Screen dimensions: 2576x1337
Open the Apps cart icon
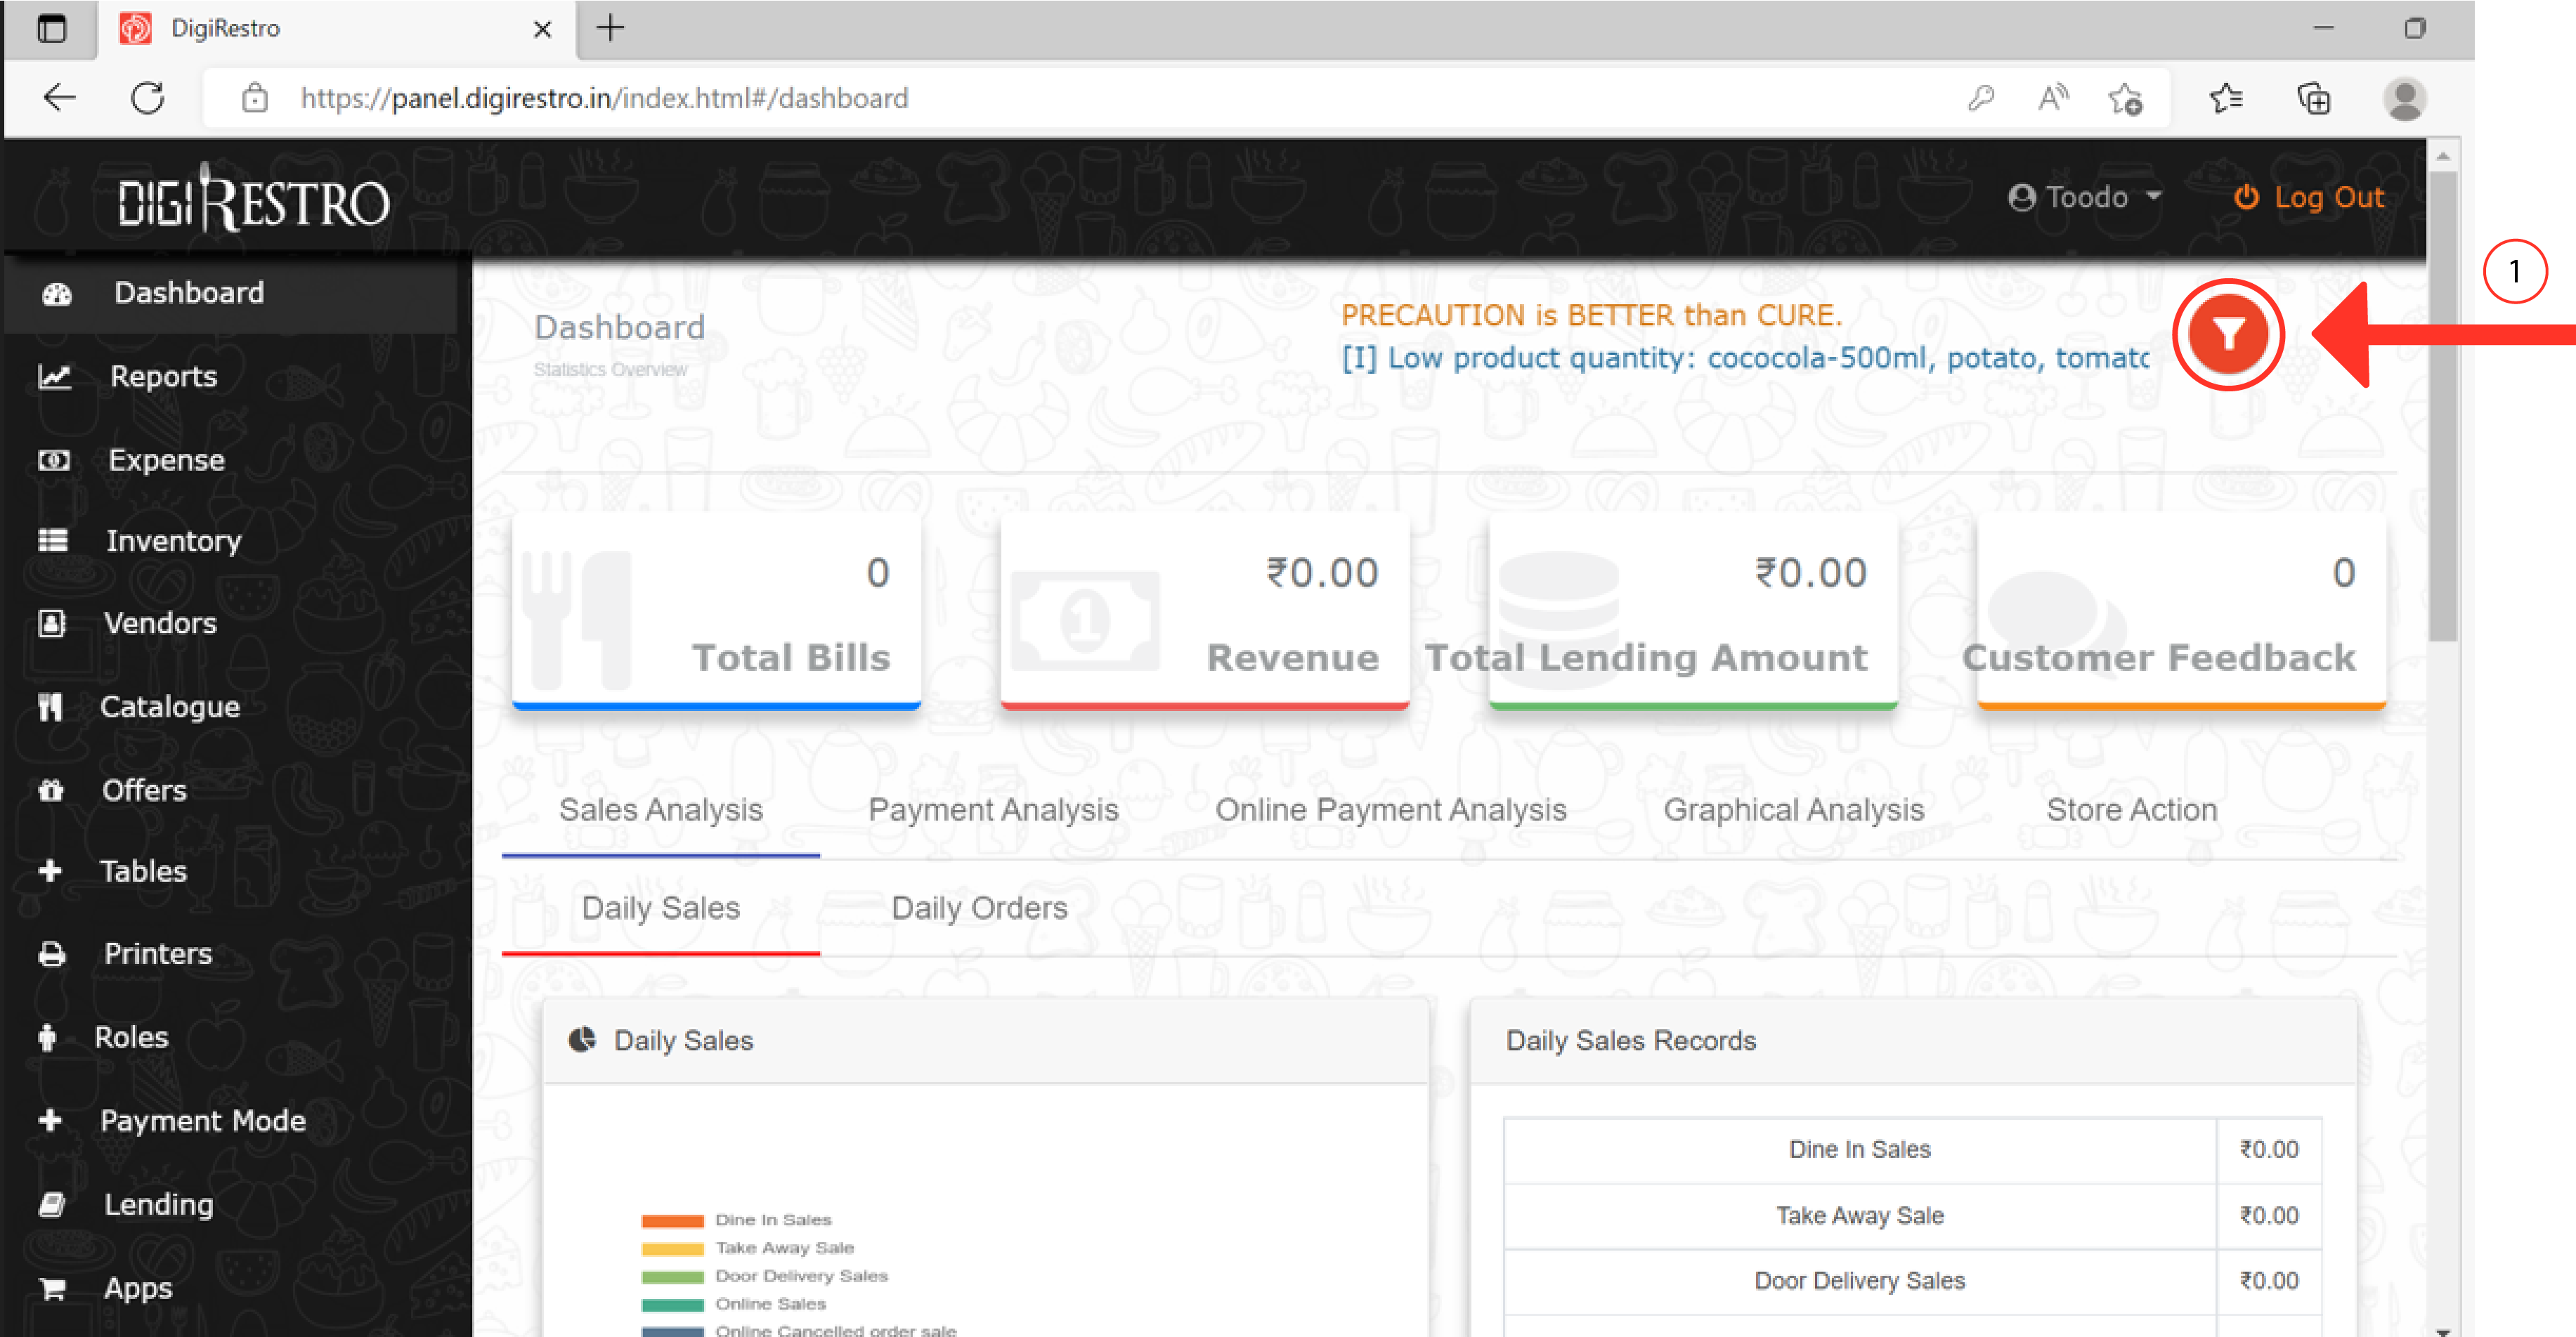click(52, 1288)
